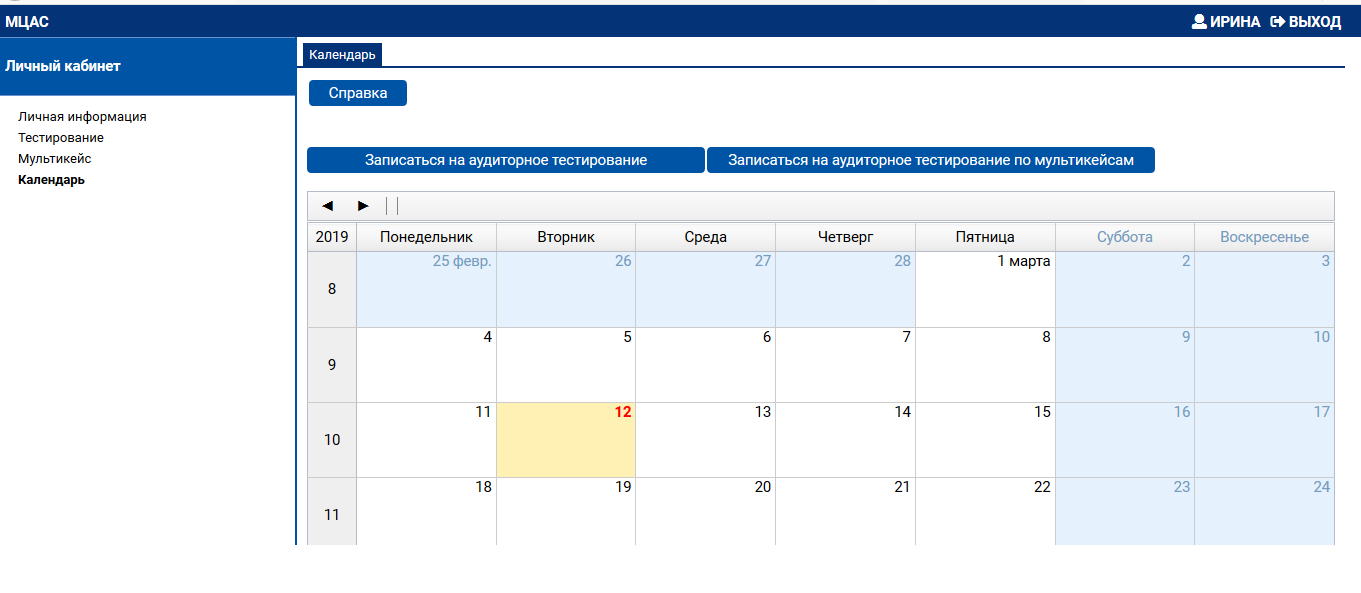The height and width of the screenshot is (593, 1361).
Task: Select the highlighted day 12 cell
Action: [566, 440]
